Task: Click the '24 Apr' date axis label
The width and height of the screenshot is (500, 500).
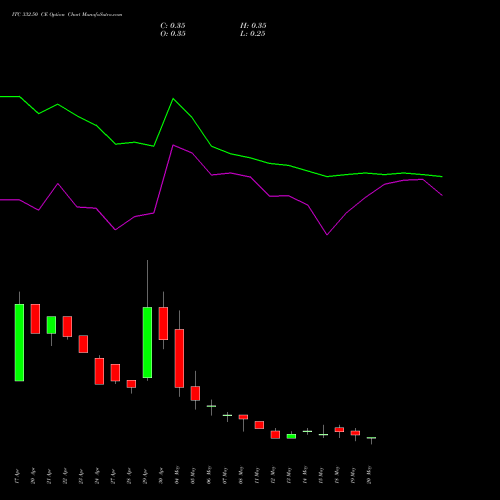Action: (97, 476)
